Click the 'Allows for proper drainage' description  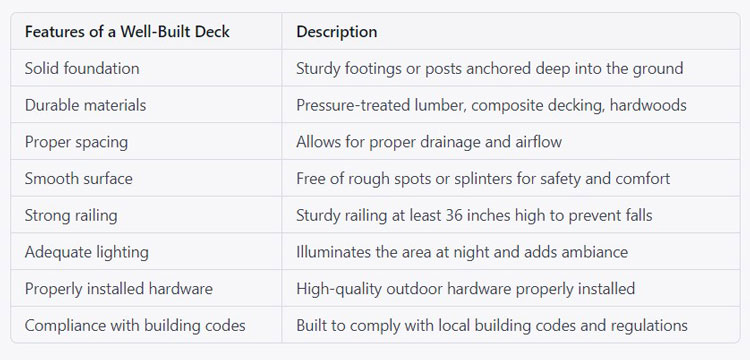[429, 142]
